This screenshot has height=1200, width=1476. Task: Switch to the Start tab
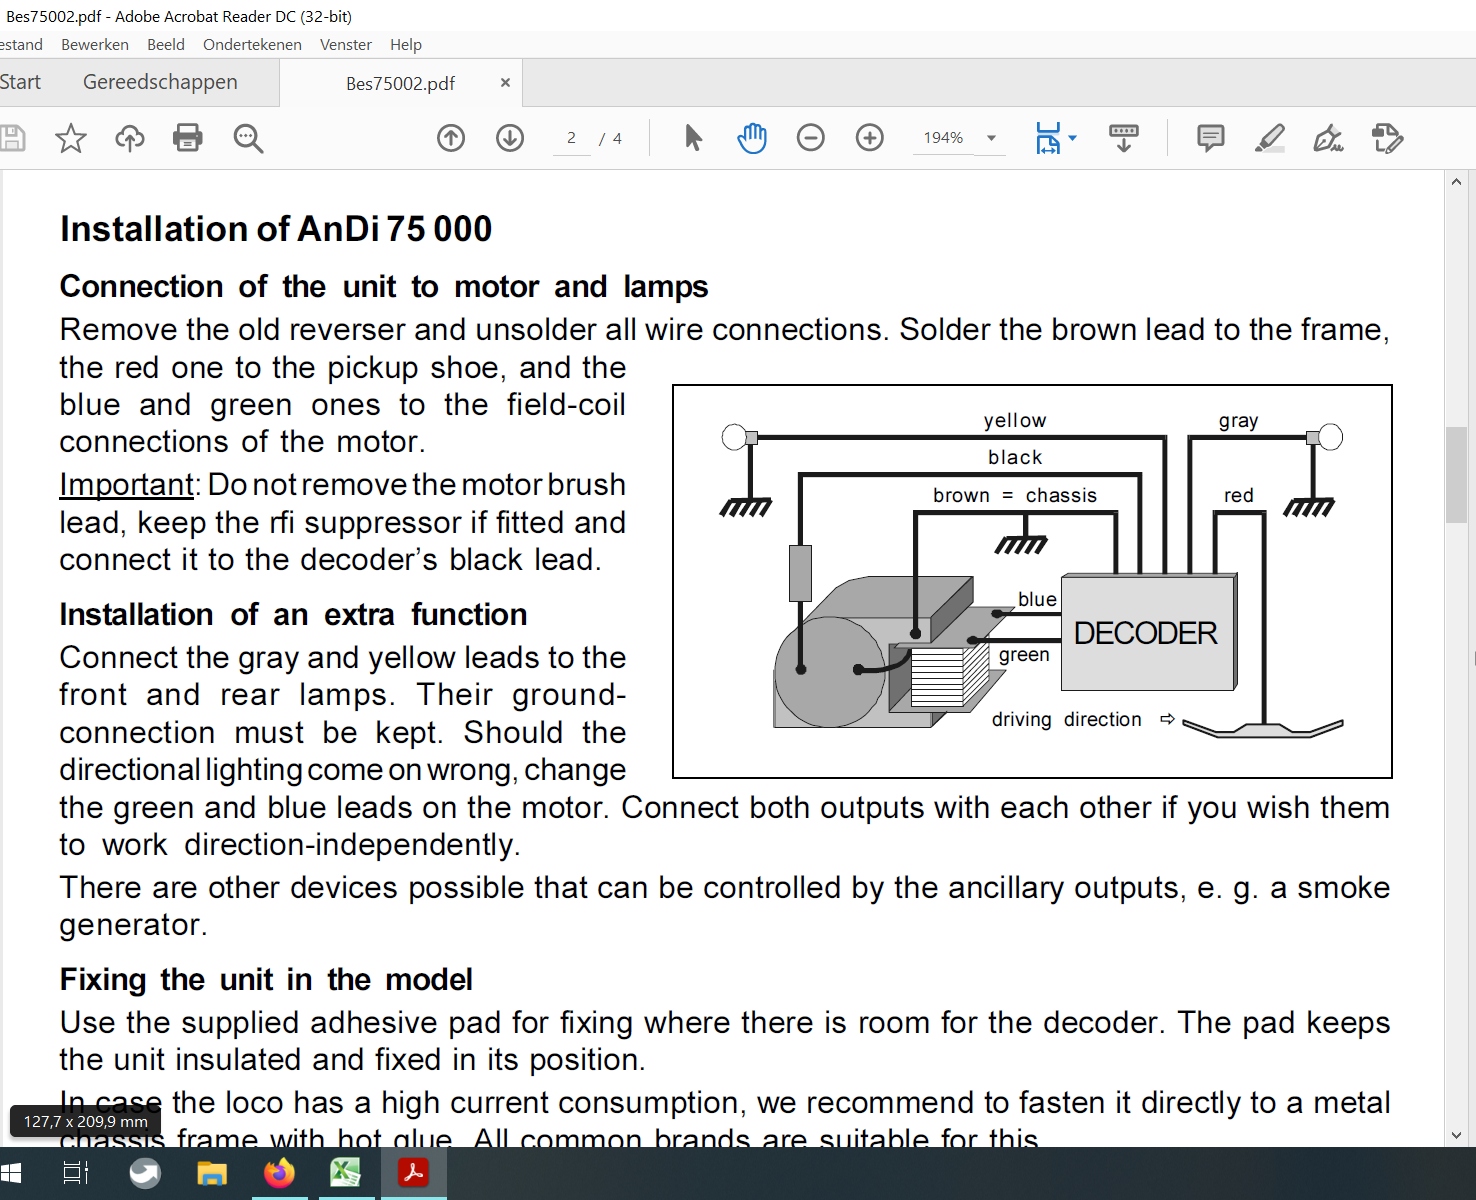(20, 82)
